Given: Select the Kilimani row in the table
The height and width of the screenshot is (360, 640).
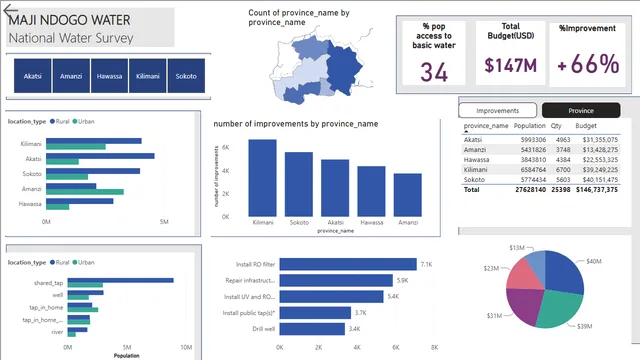Looking at the screenshot, I should (x=541, y=170).
